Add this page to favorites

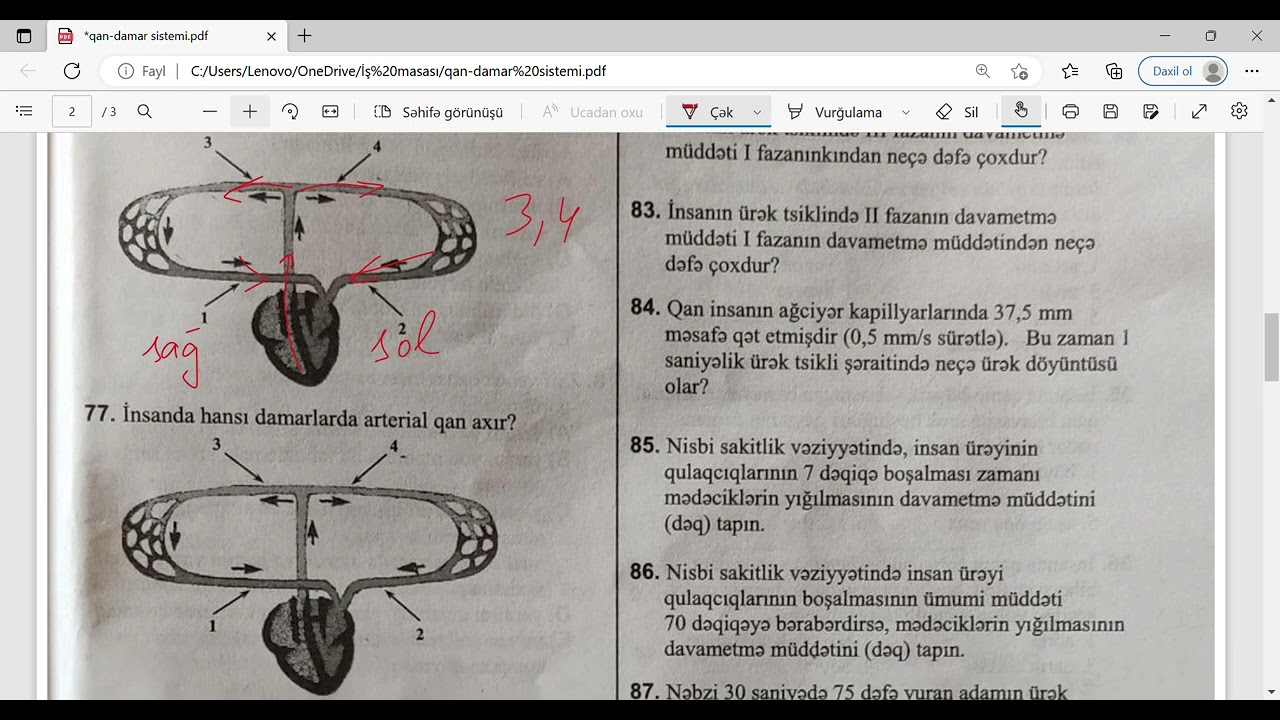(1019, 71)
